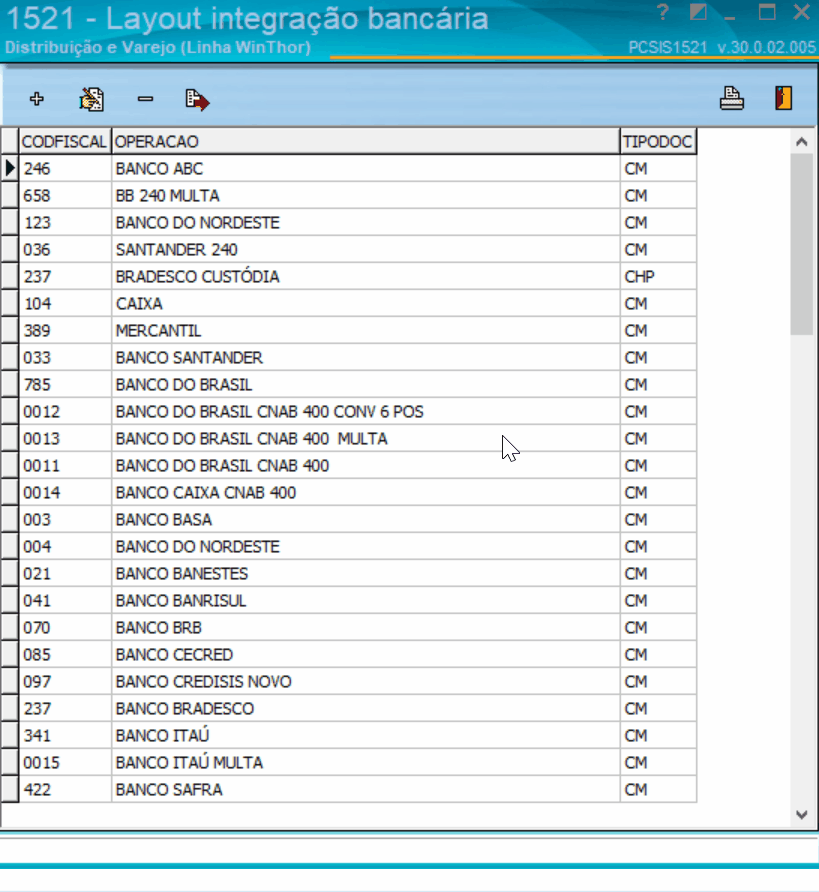Click the contrast square icon in title bar

(698, 12)
